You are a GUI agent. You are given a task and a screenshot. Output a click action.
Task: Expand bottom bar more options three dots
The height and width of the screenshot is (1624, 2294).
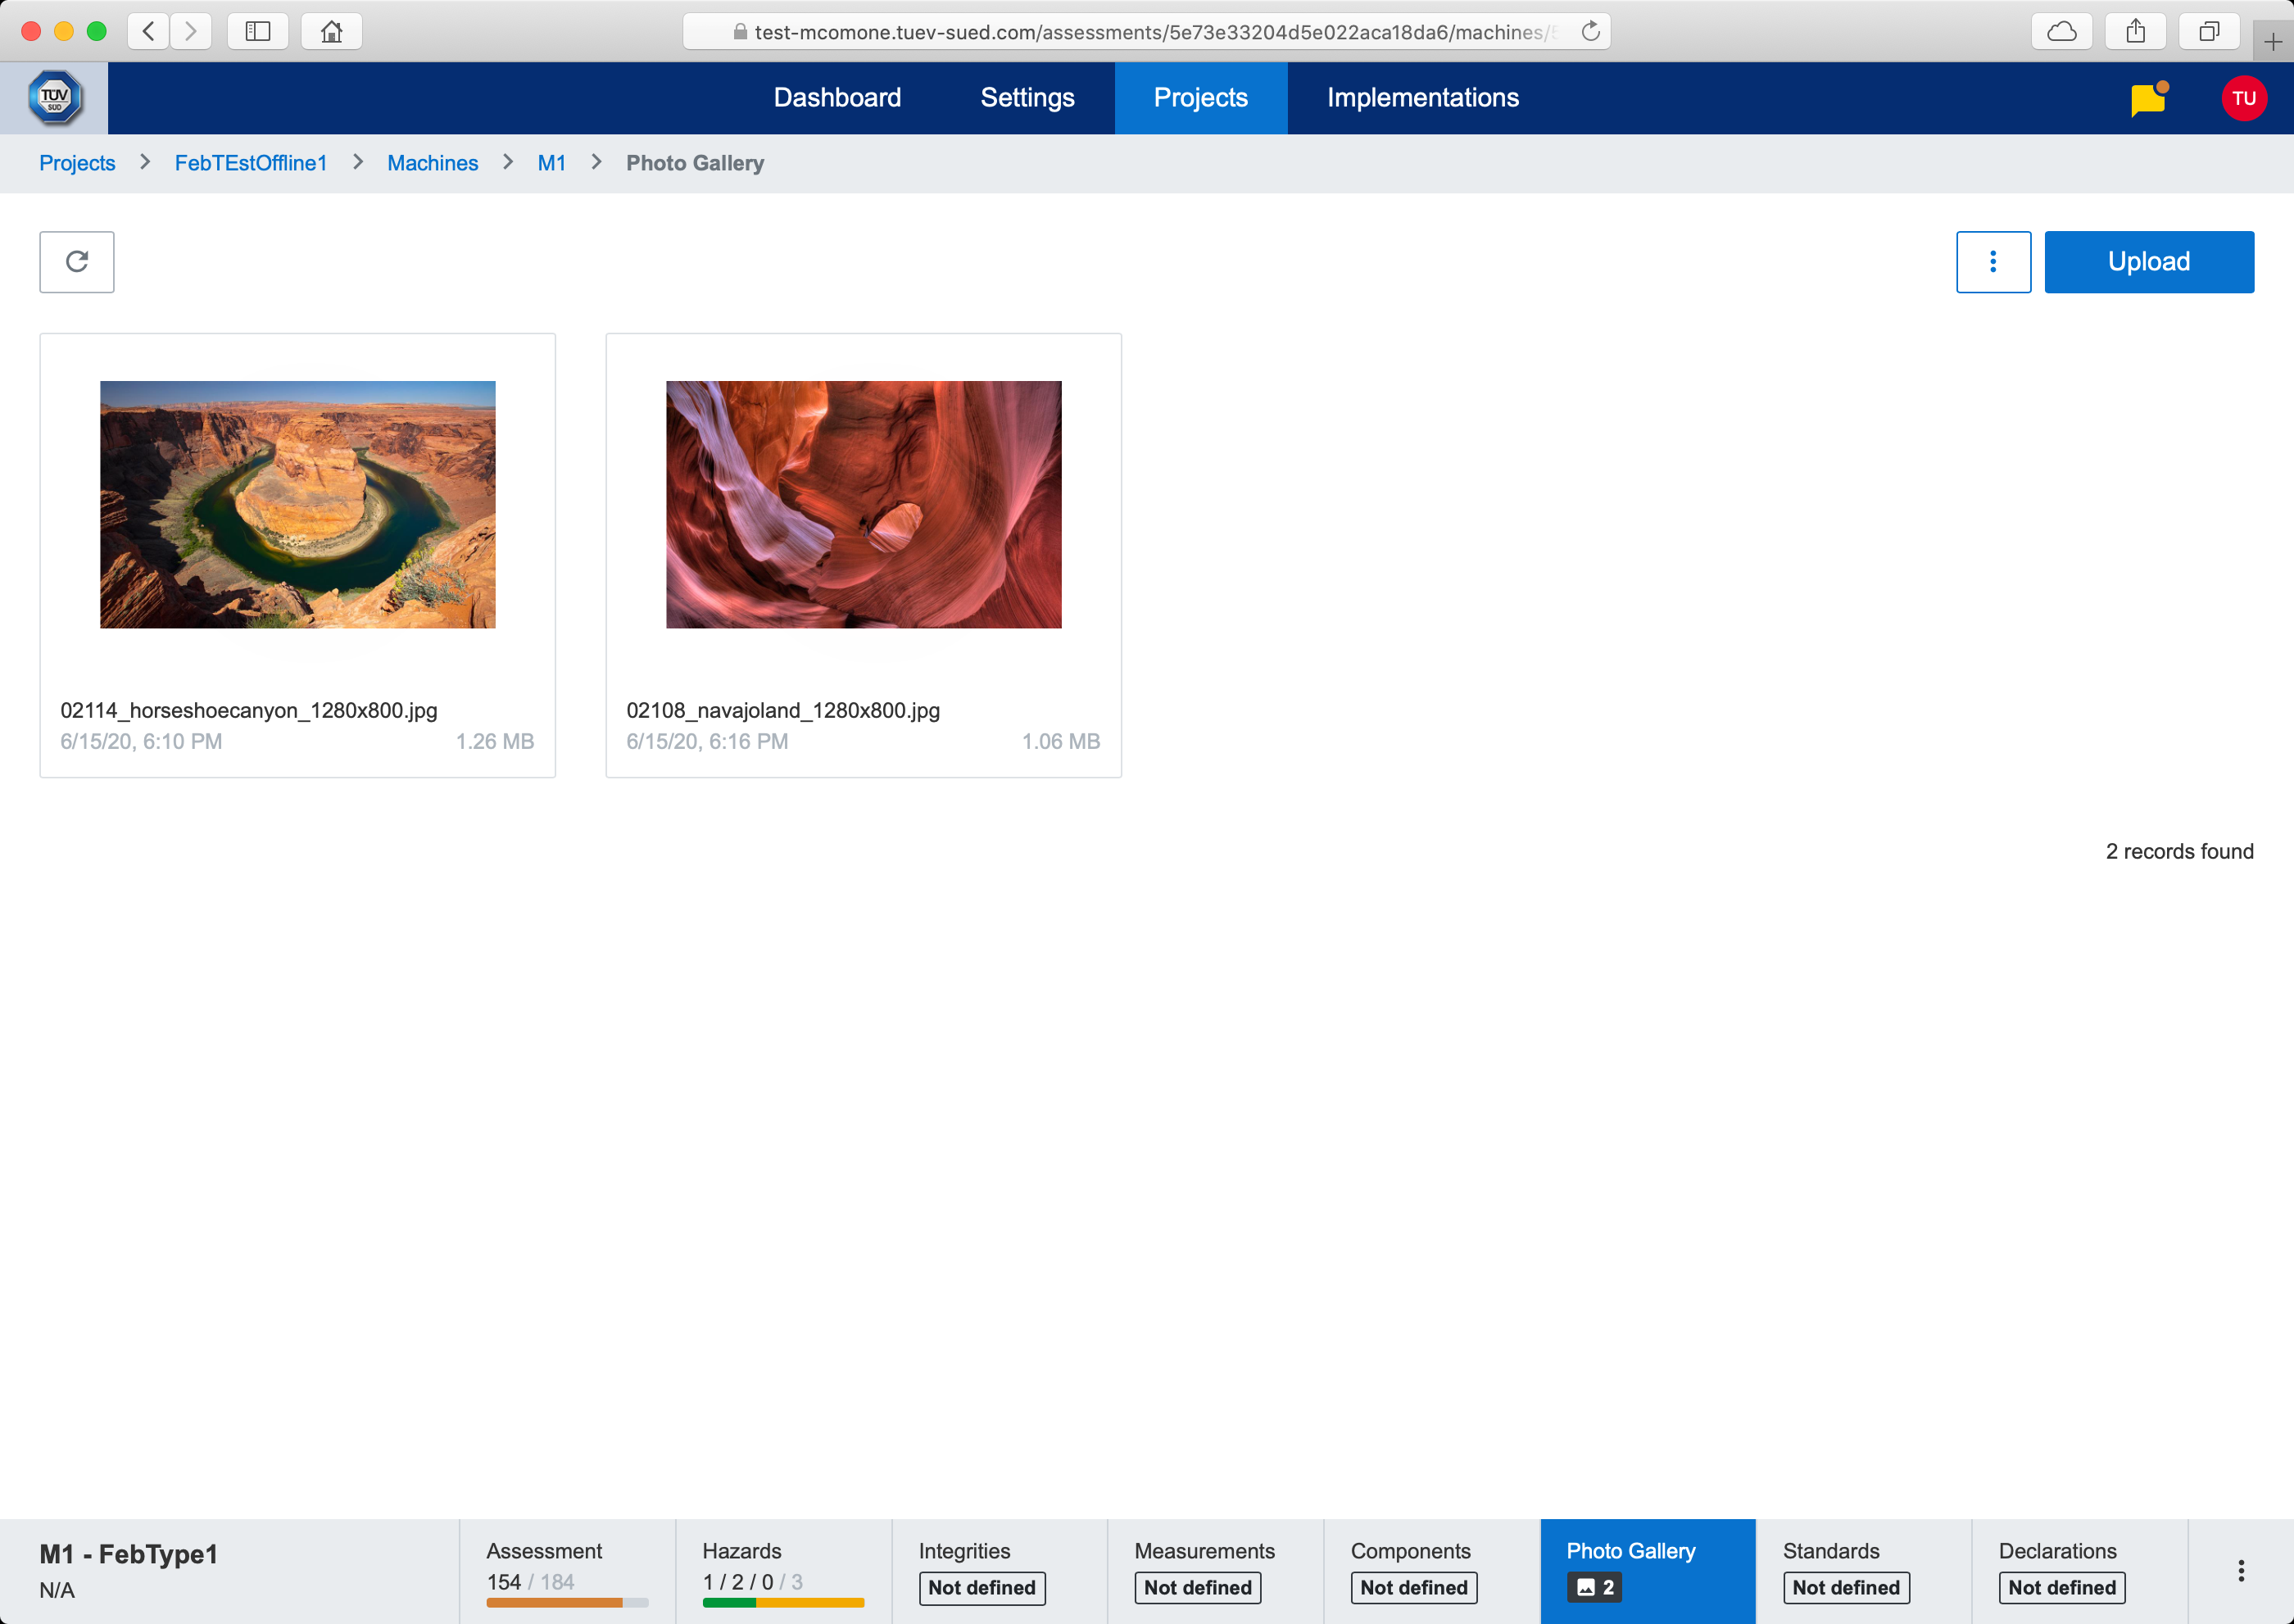click(x=2240, y=1570)
